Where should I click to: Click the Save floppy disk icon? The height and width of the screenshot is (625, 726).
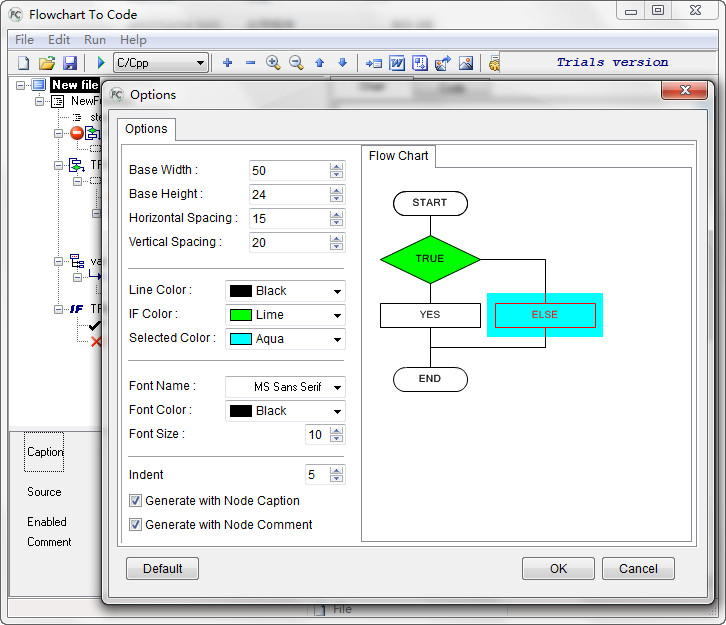(70, 62)
